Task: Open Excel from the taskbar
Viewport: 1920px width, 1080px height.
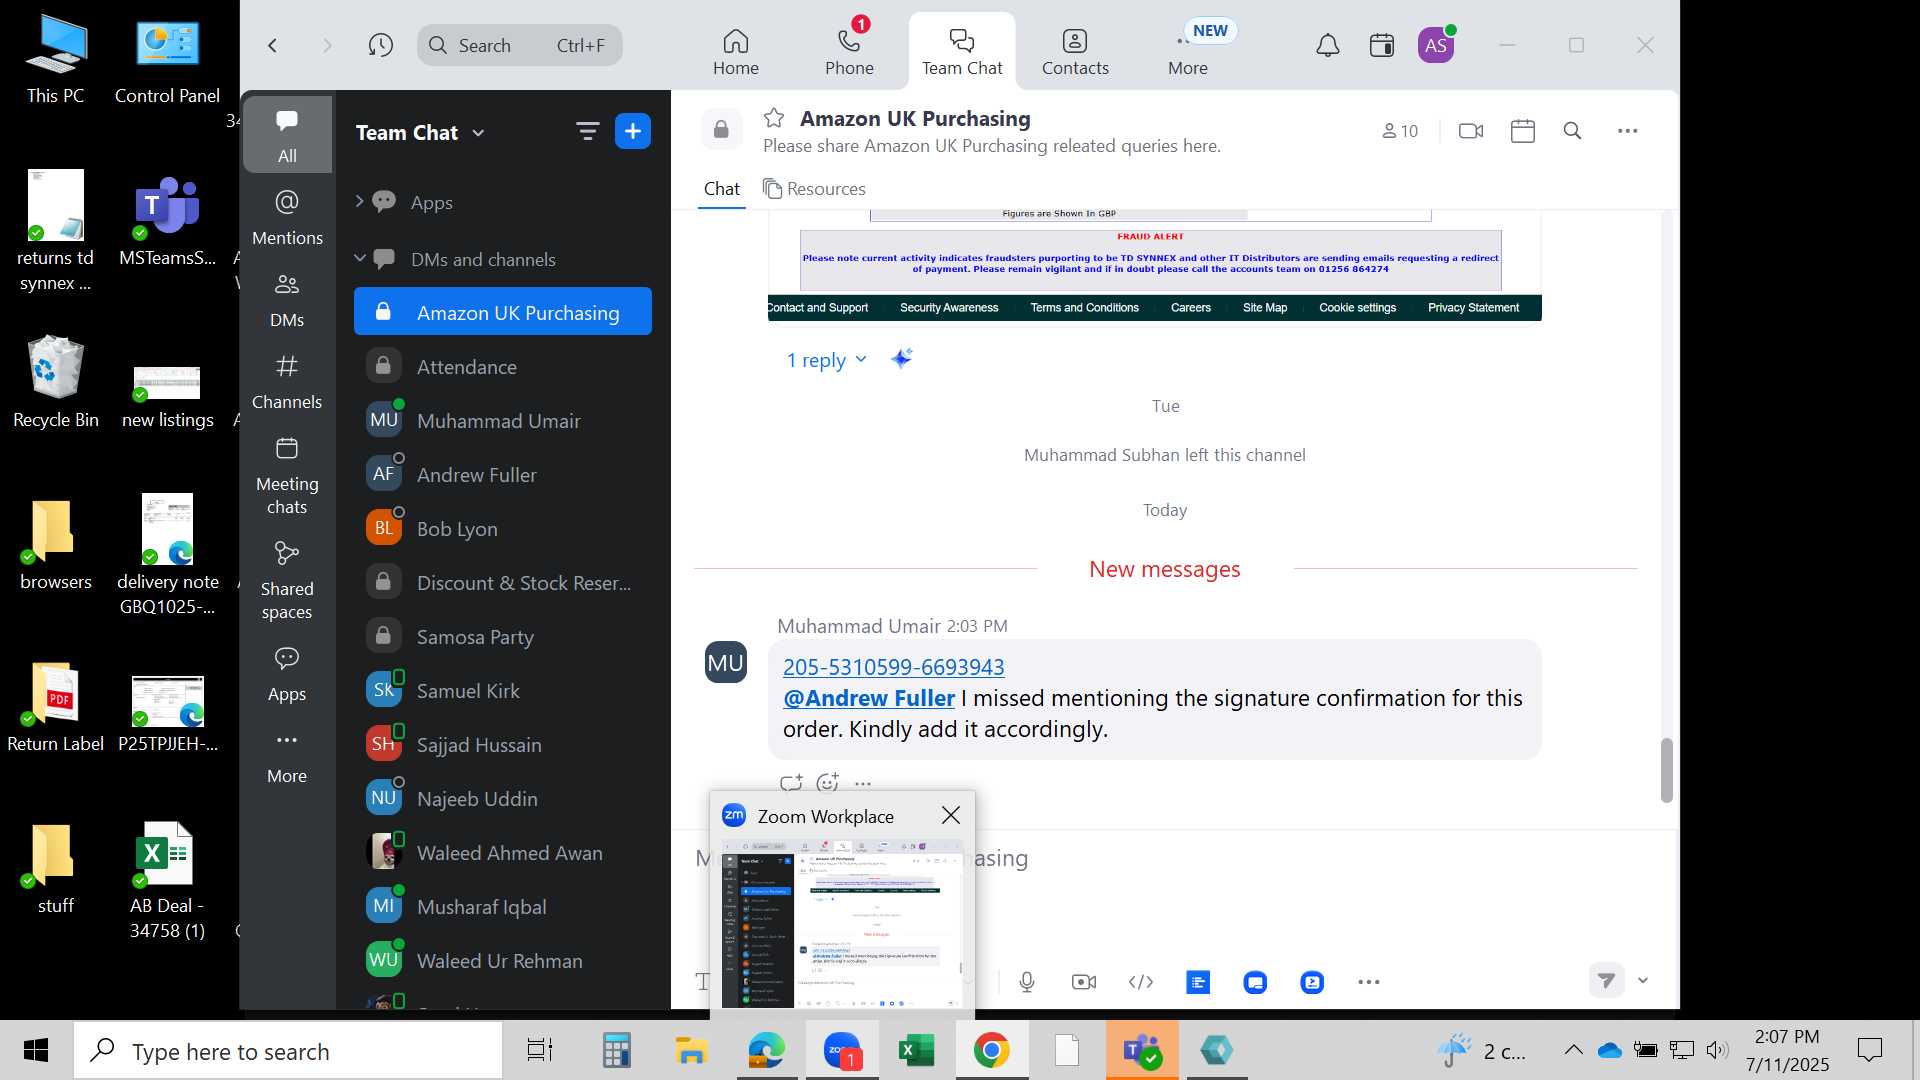Action: [x=916, y=1050]
